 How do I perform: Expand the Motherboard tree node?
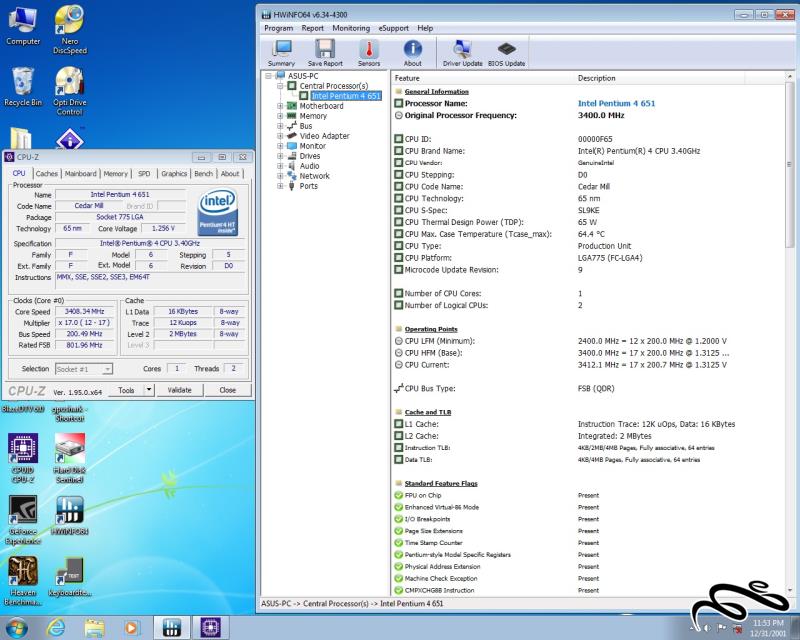pos(280,106)
